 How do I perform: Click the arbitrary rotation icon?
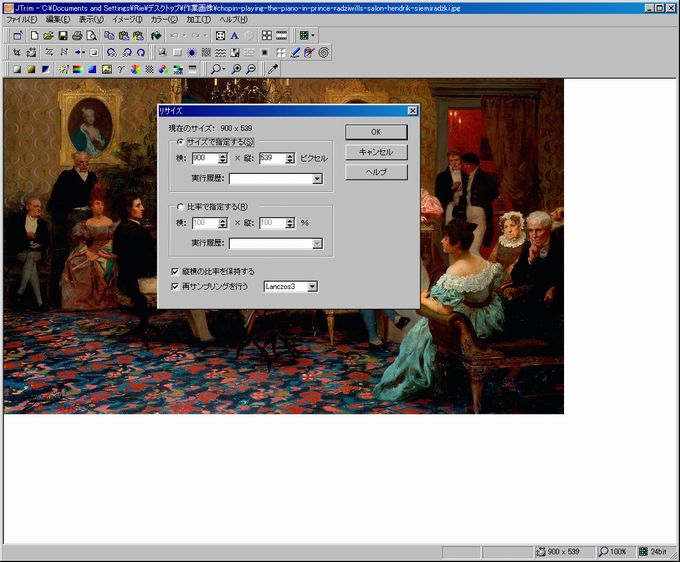tap(141, 52)
